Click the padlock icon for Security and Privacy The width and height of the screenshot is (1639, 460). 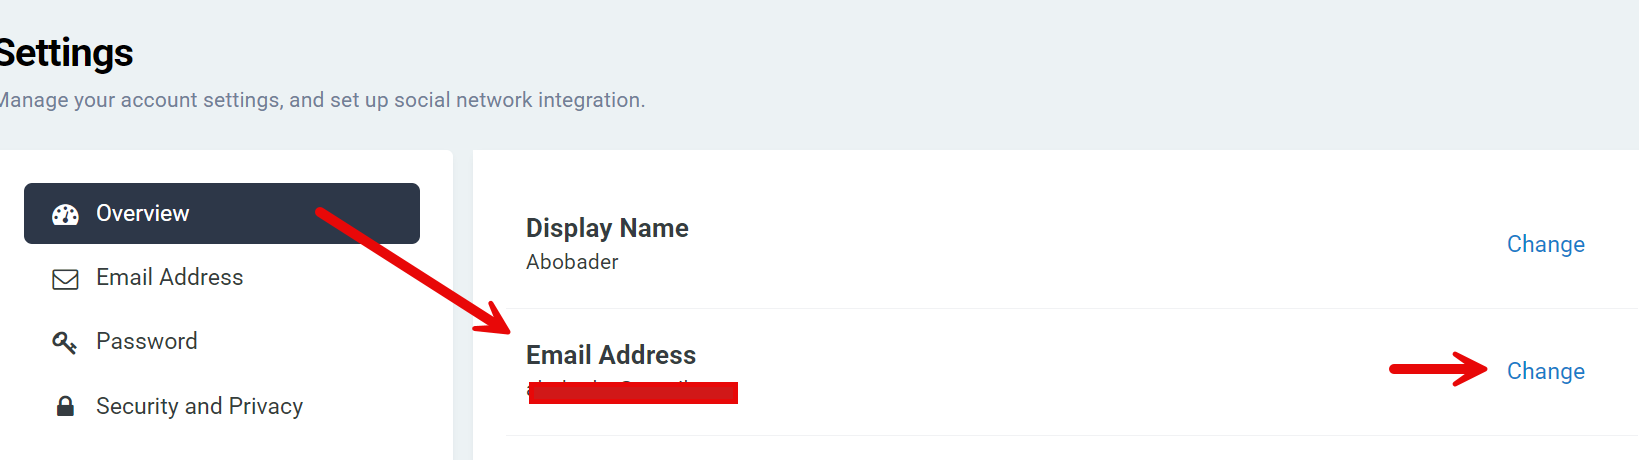(65, 406)
